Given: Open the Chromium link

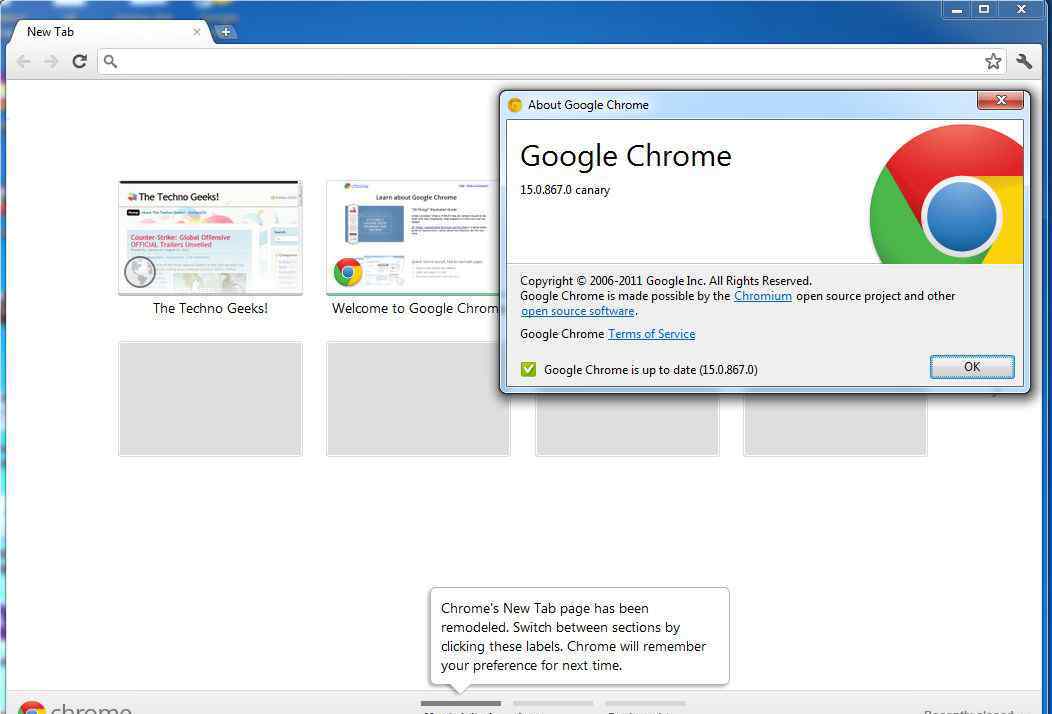Looking at the screenshot, I should (x=763, y=296).
